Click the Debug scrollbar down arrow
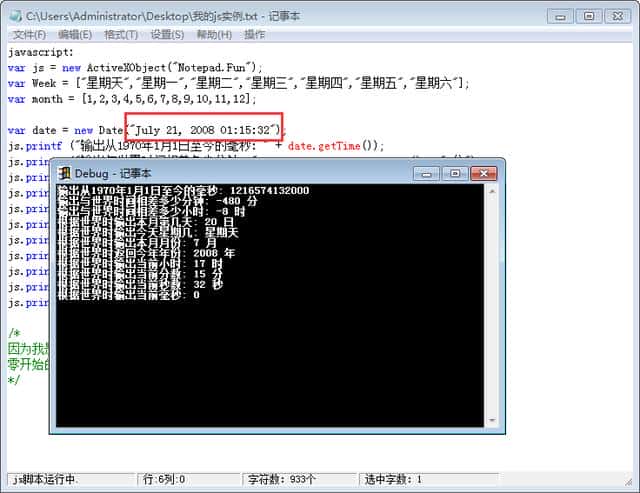The height and width of the screenshot is (493, 640). (x=492, y=420)
